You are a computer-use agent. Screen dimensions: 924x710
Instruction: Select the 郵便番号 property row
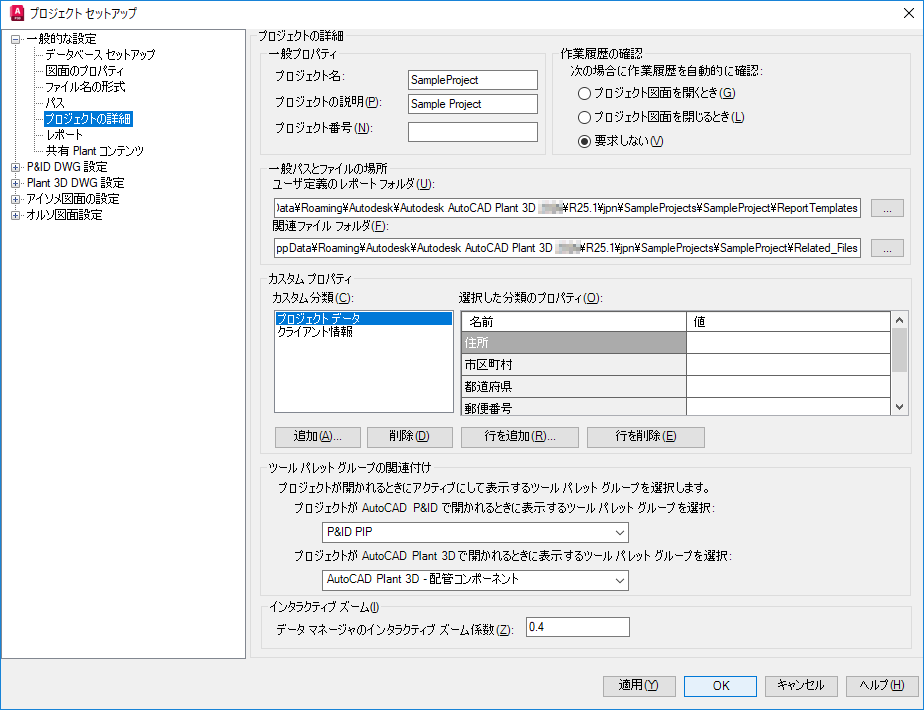[x=574, y=407]
